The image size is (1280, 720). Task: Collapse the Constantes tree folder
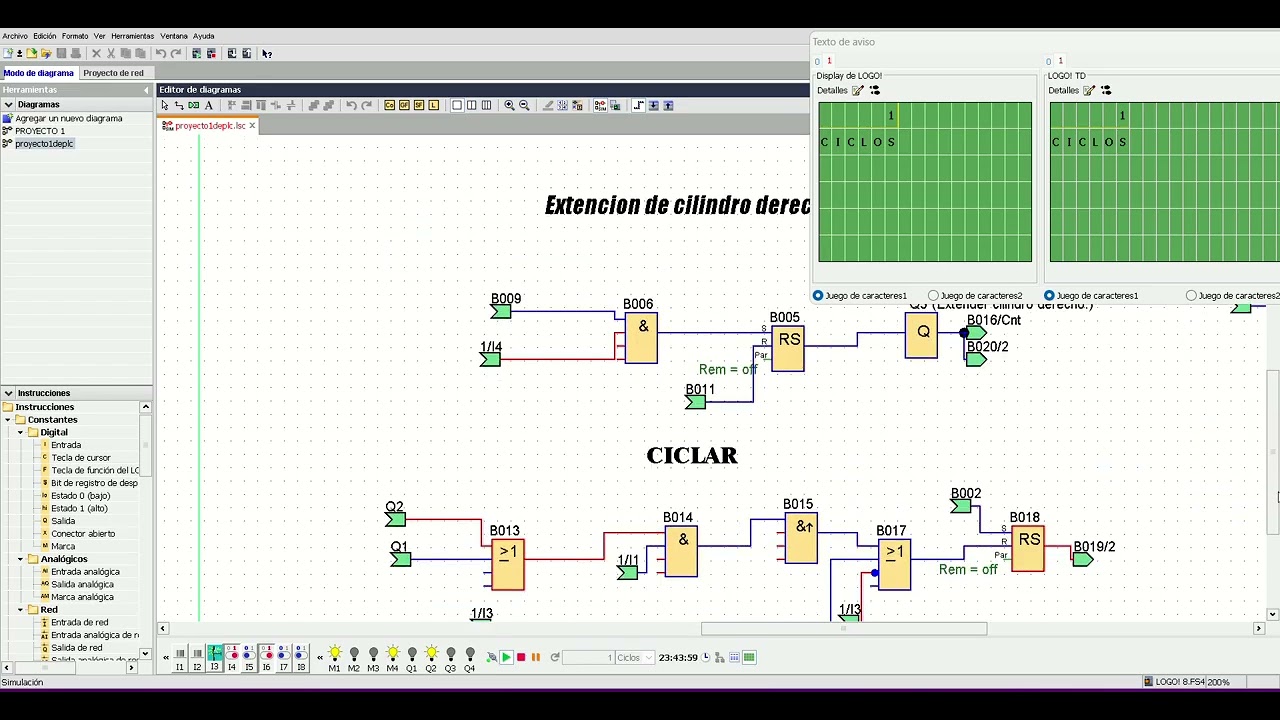pos(9,420)
